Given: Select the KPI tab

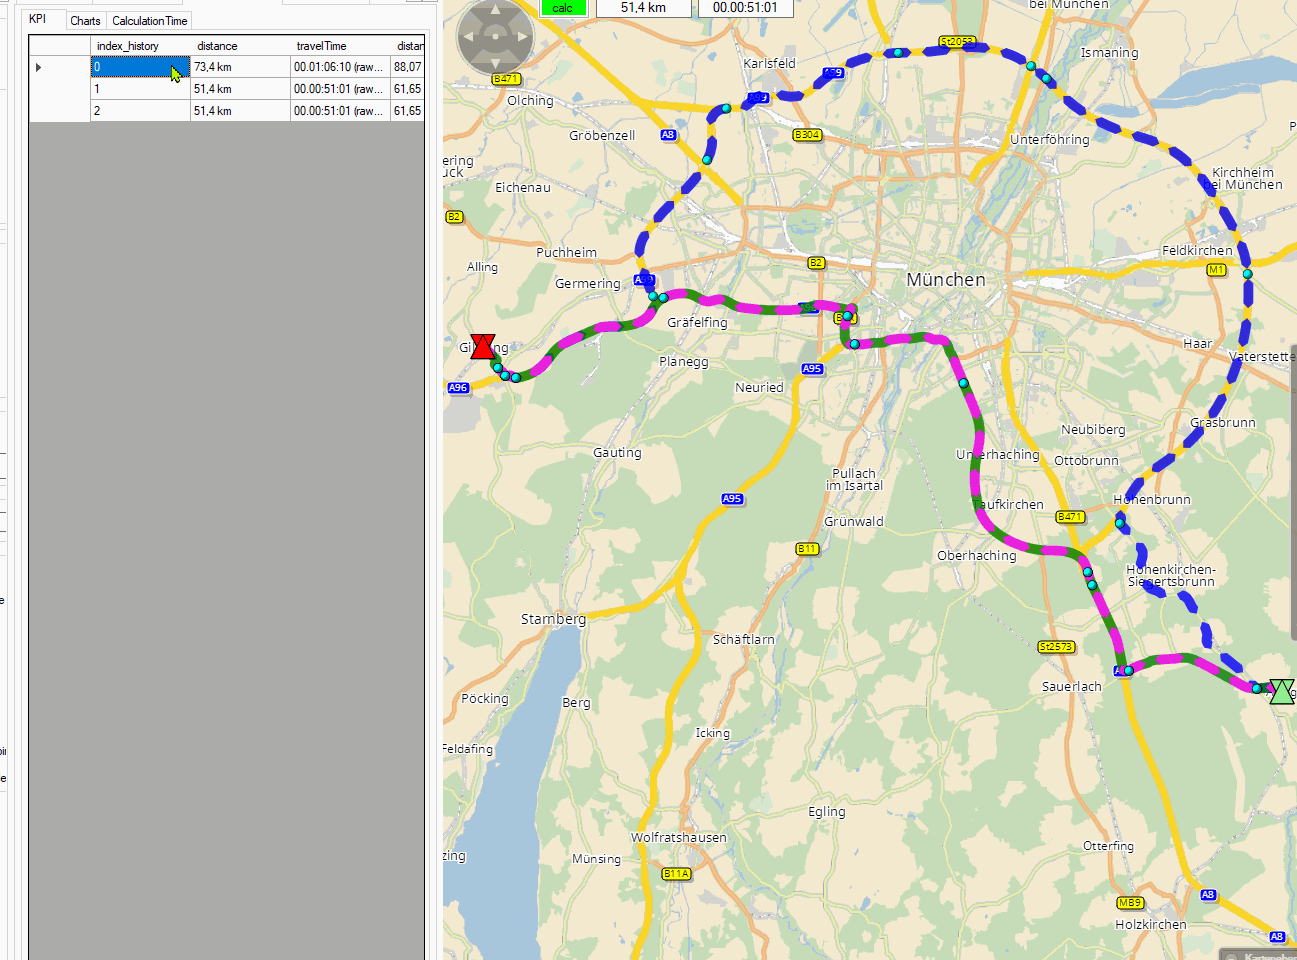Looking at the screenshot, I should pyautogui.click(x=38, y=19).
